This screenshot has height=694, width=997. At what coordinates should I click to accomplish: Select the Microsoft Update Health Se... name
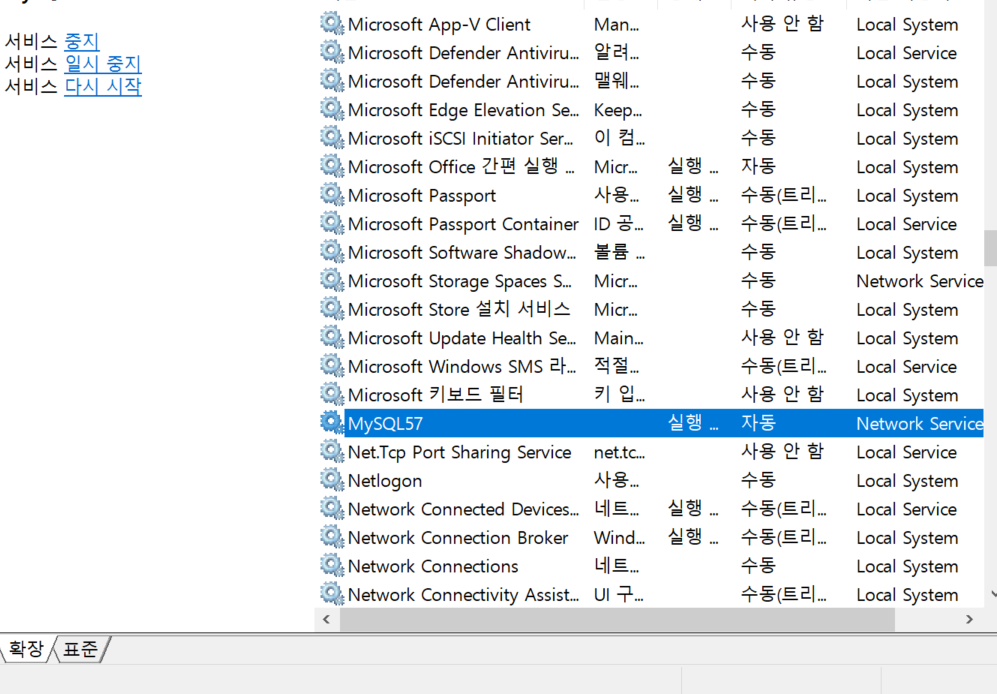[x=462, y=338]
